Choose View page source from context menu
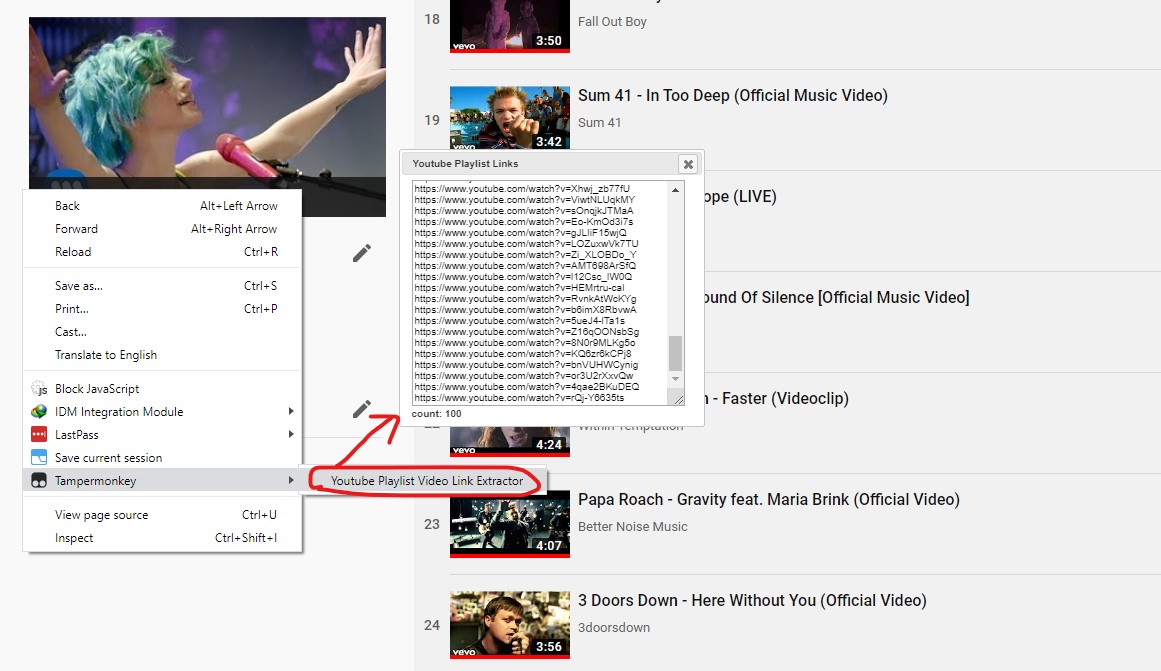The width and height of the screenshot is (1161, 671). pos(101,515)
